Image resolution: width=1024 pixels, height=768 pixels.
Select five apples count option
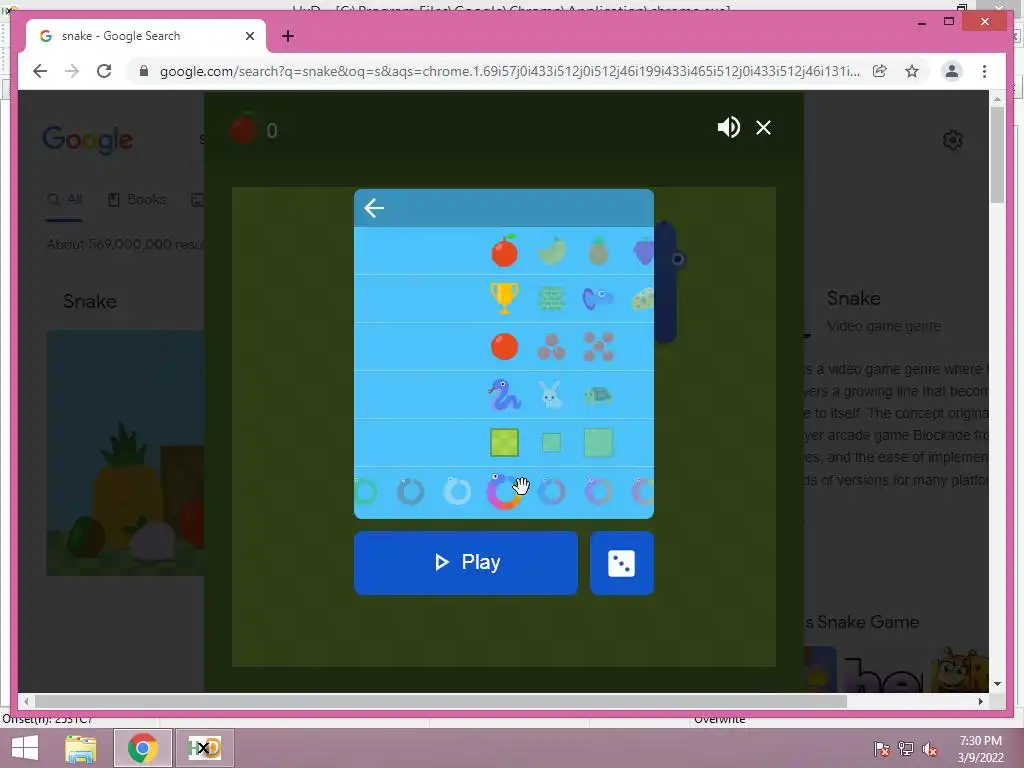598,347
